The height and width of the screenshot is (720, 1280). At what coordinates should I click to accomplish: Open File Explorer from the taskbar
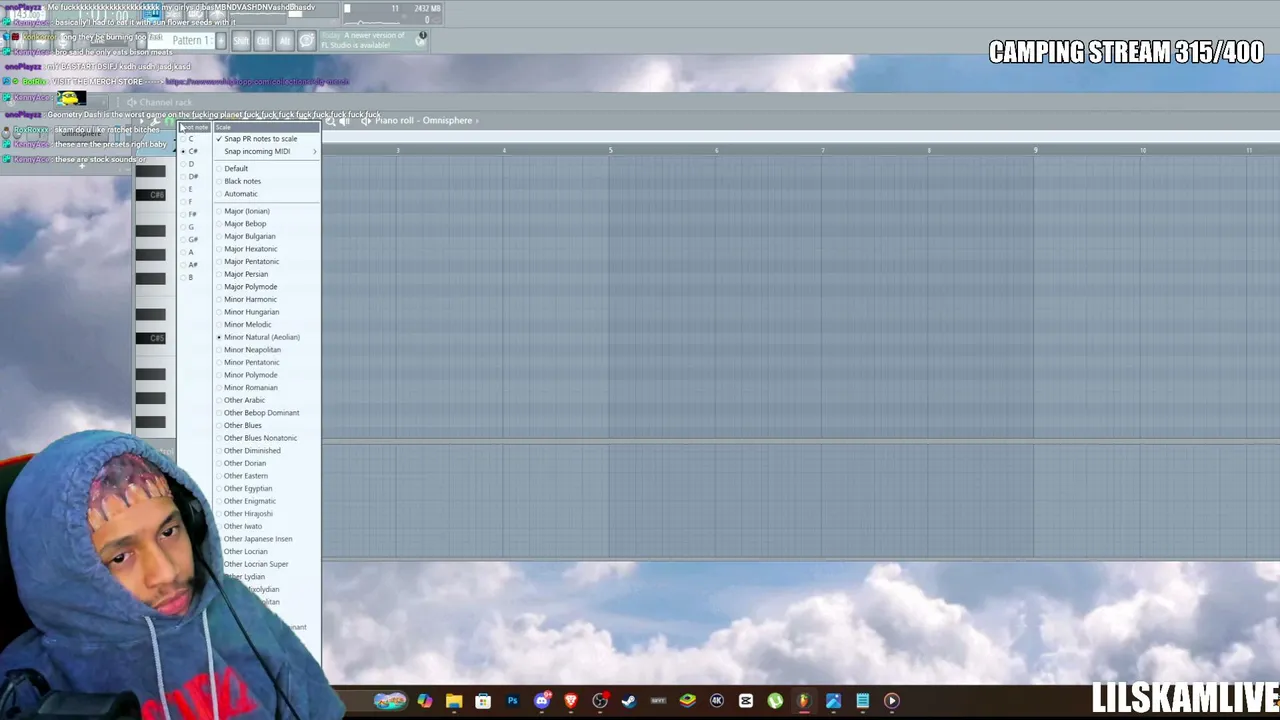[x=454, y=701]
